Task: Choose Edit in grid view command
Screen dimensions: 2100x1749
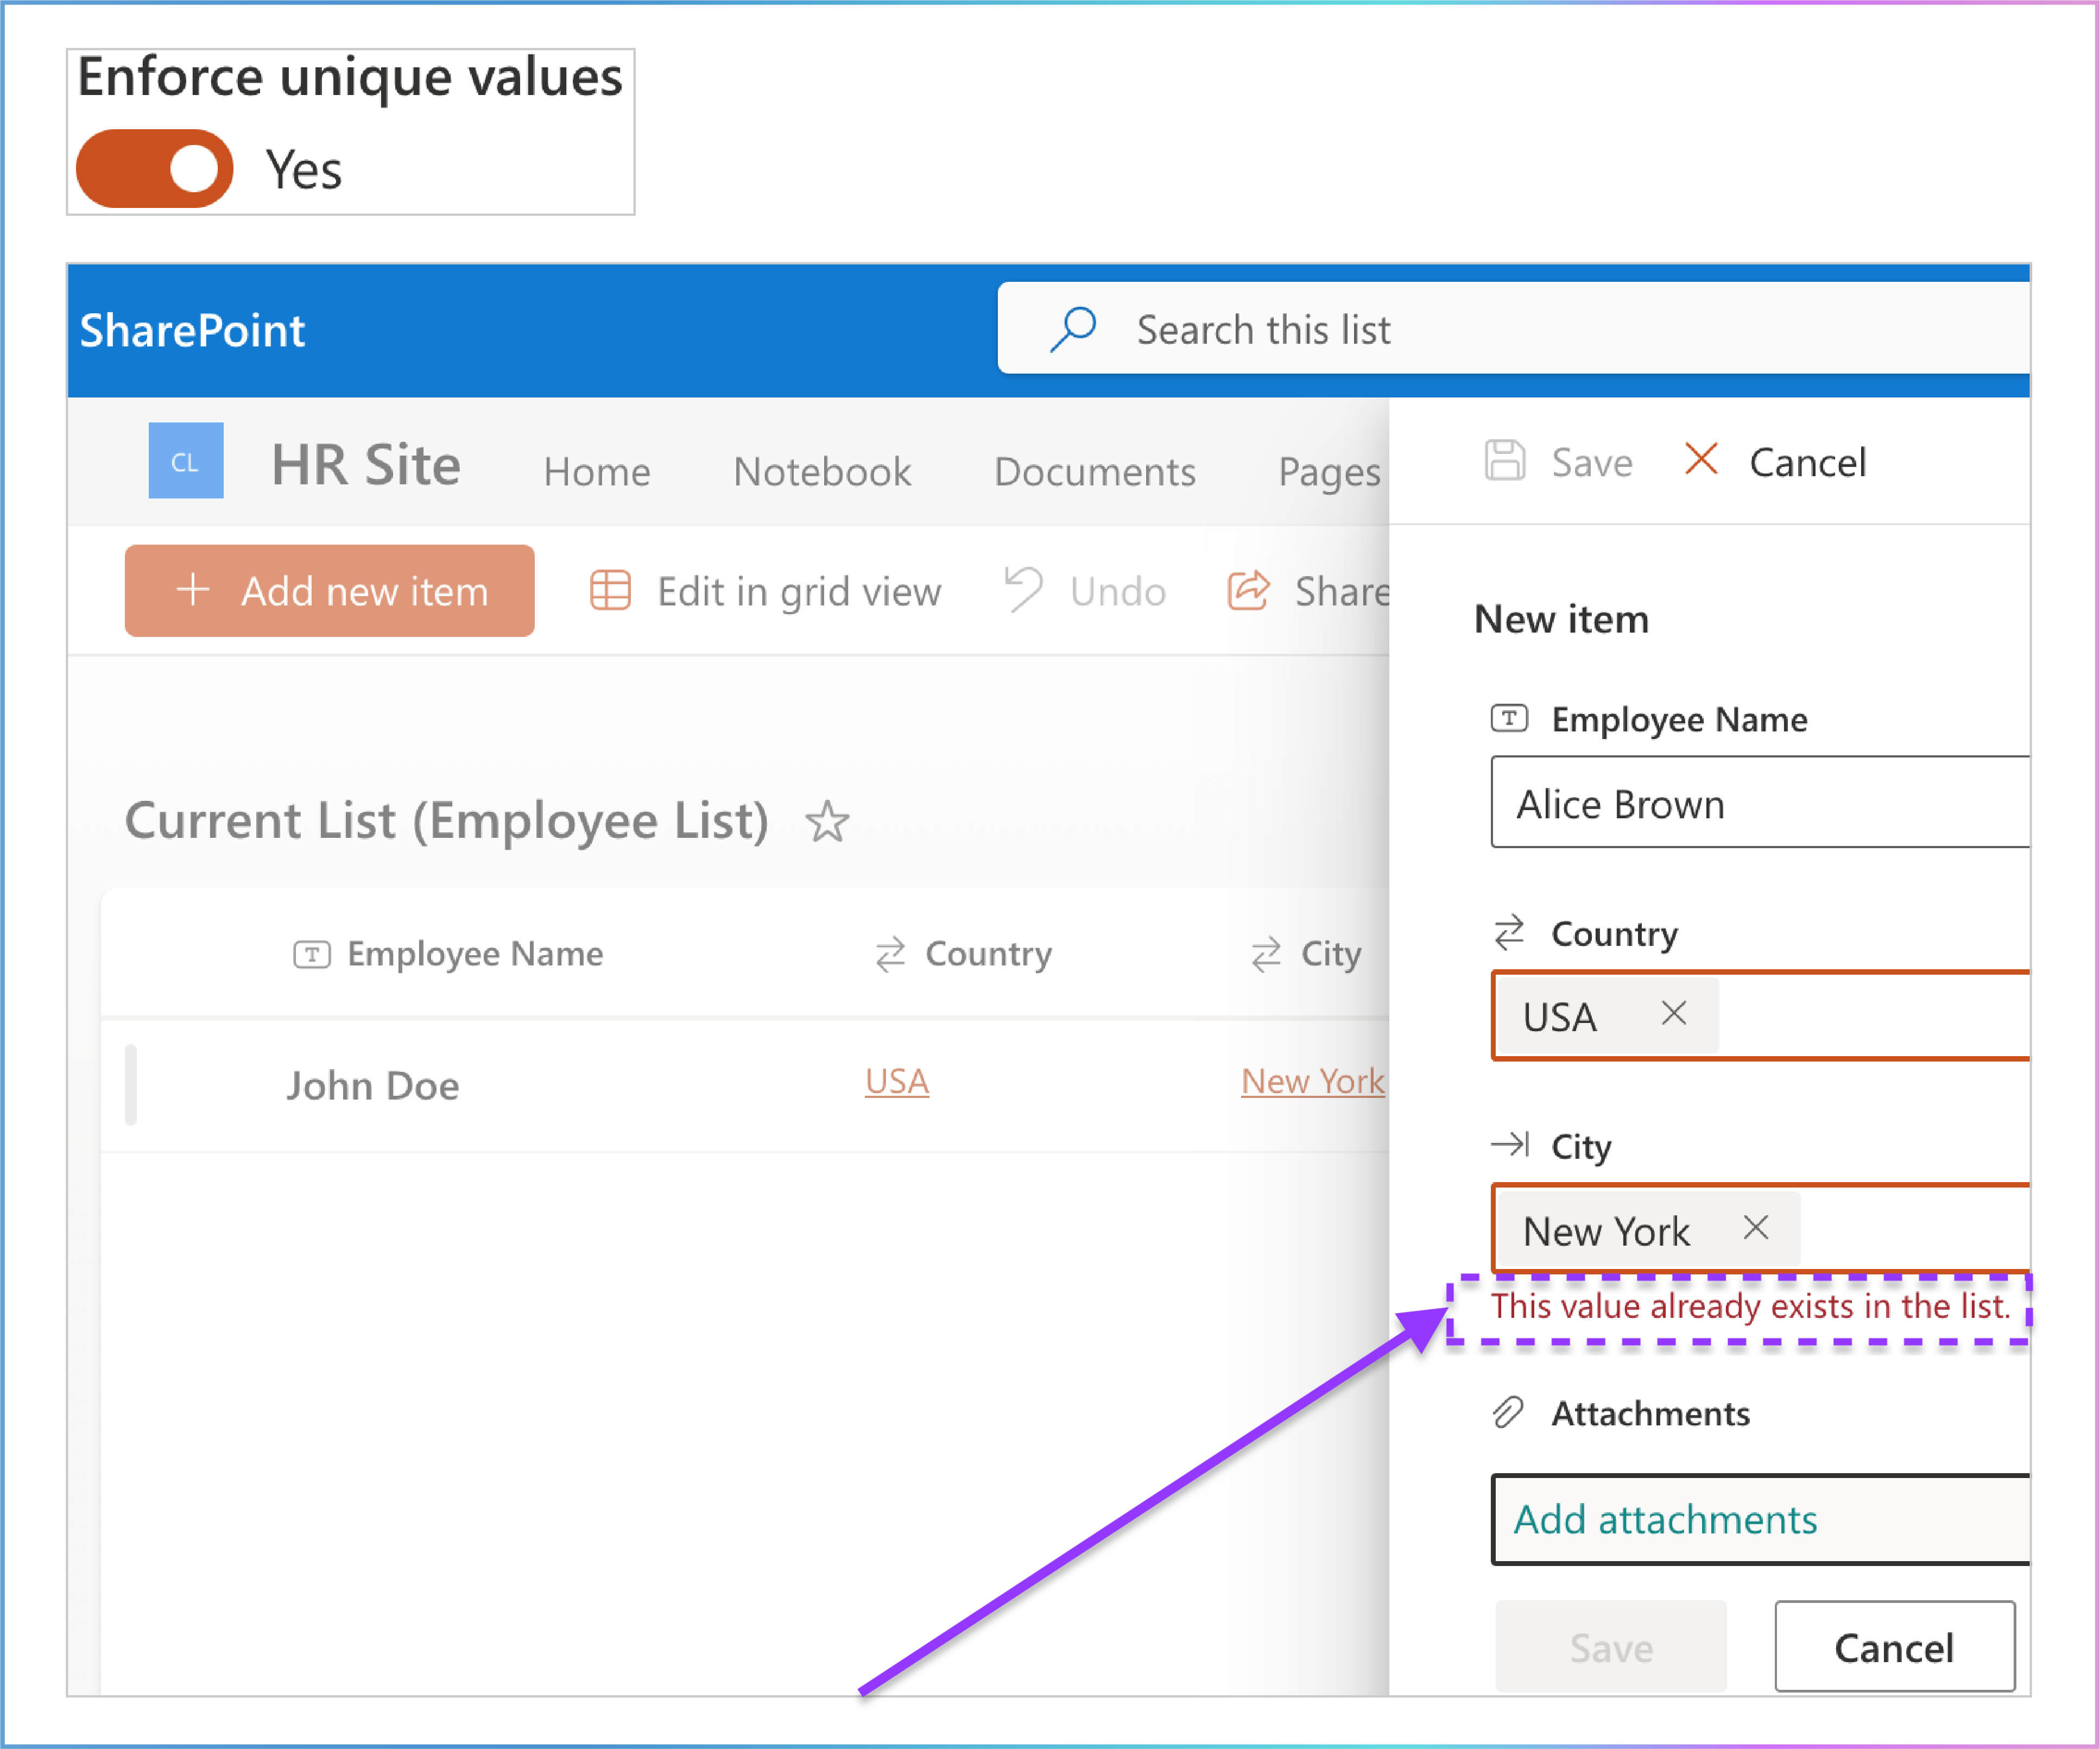Action: [x=799, y=592]
